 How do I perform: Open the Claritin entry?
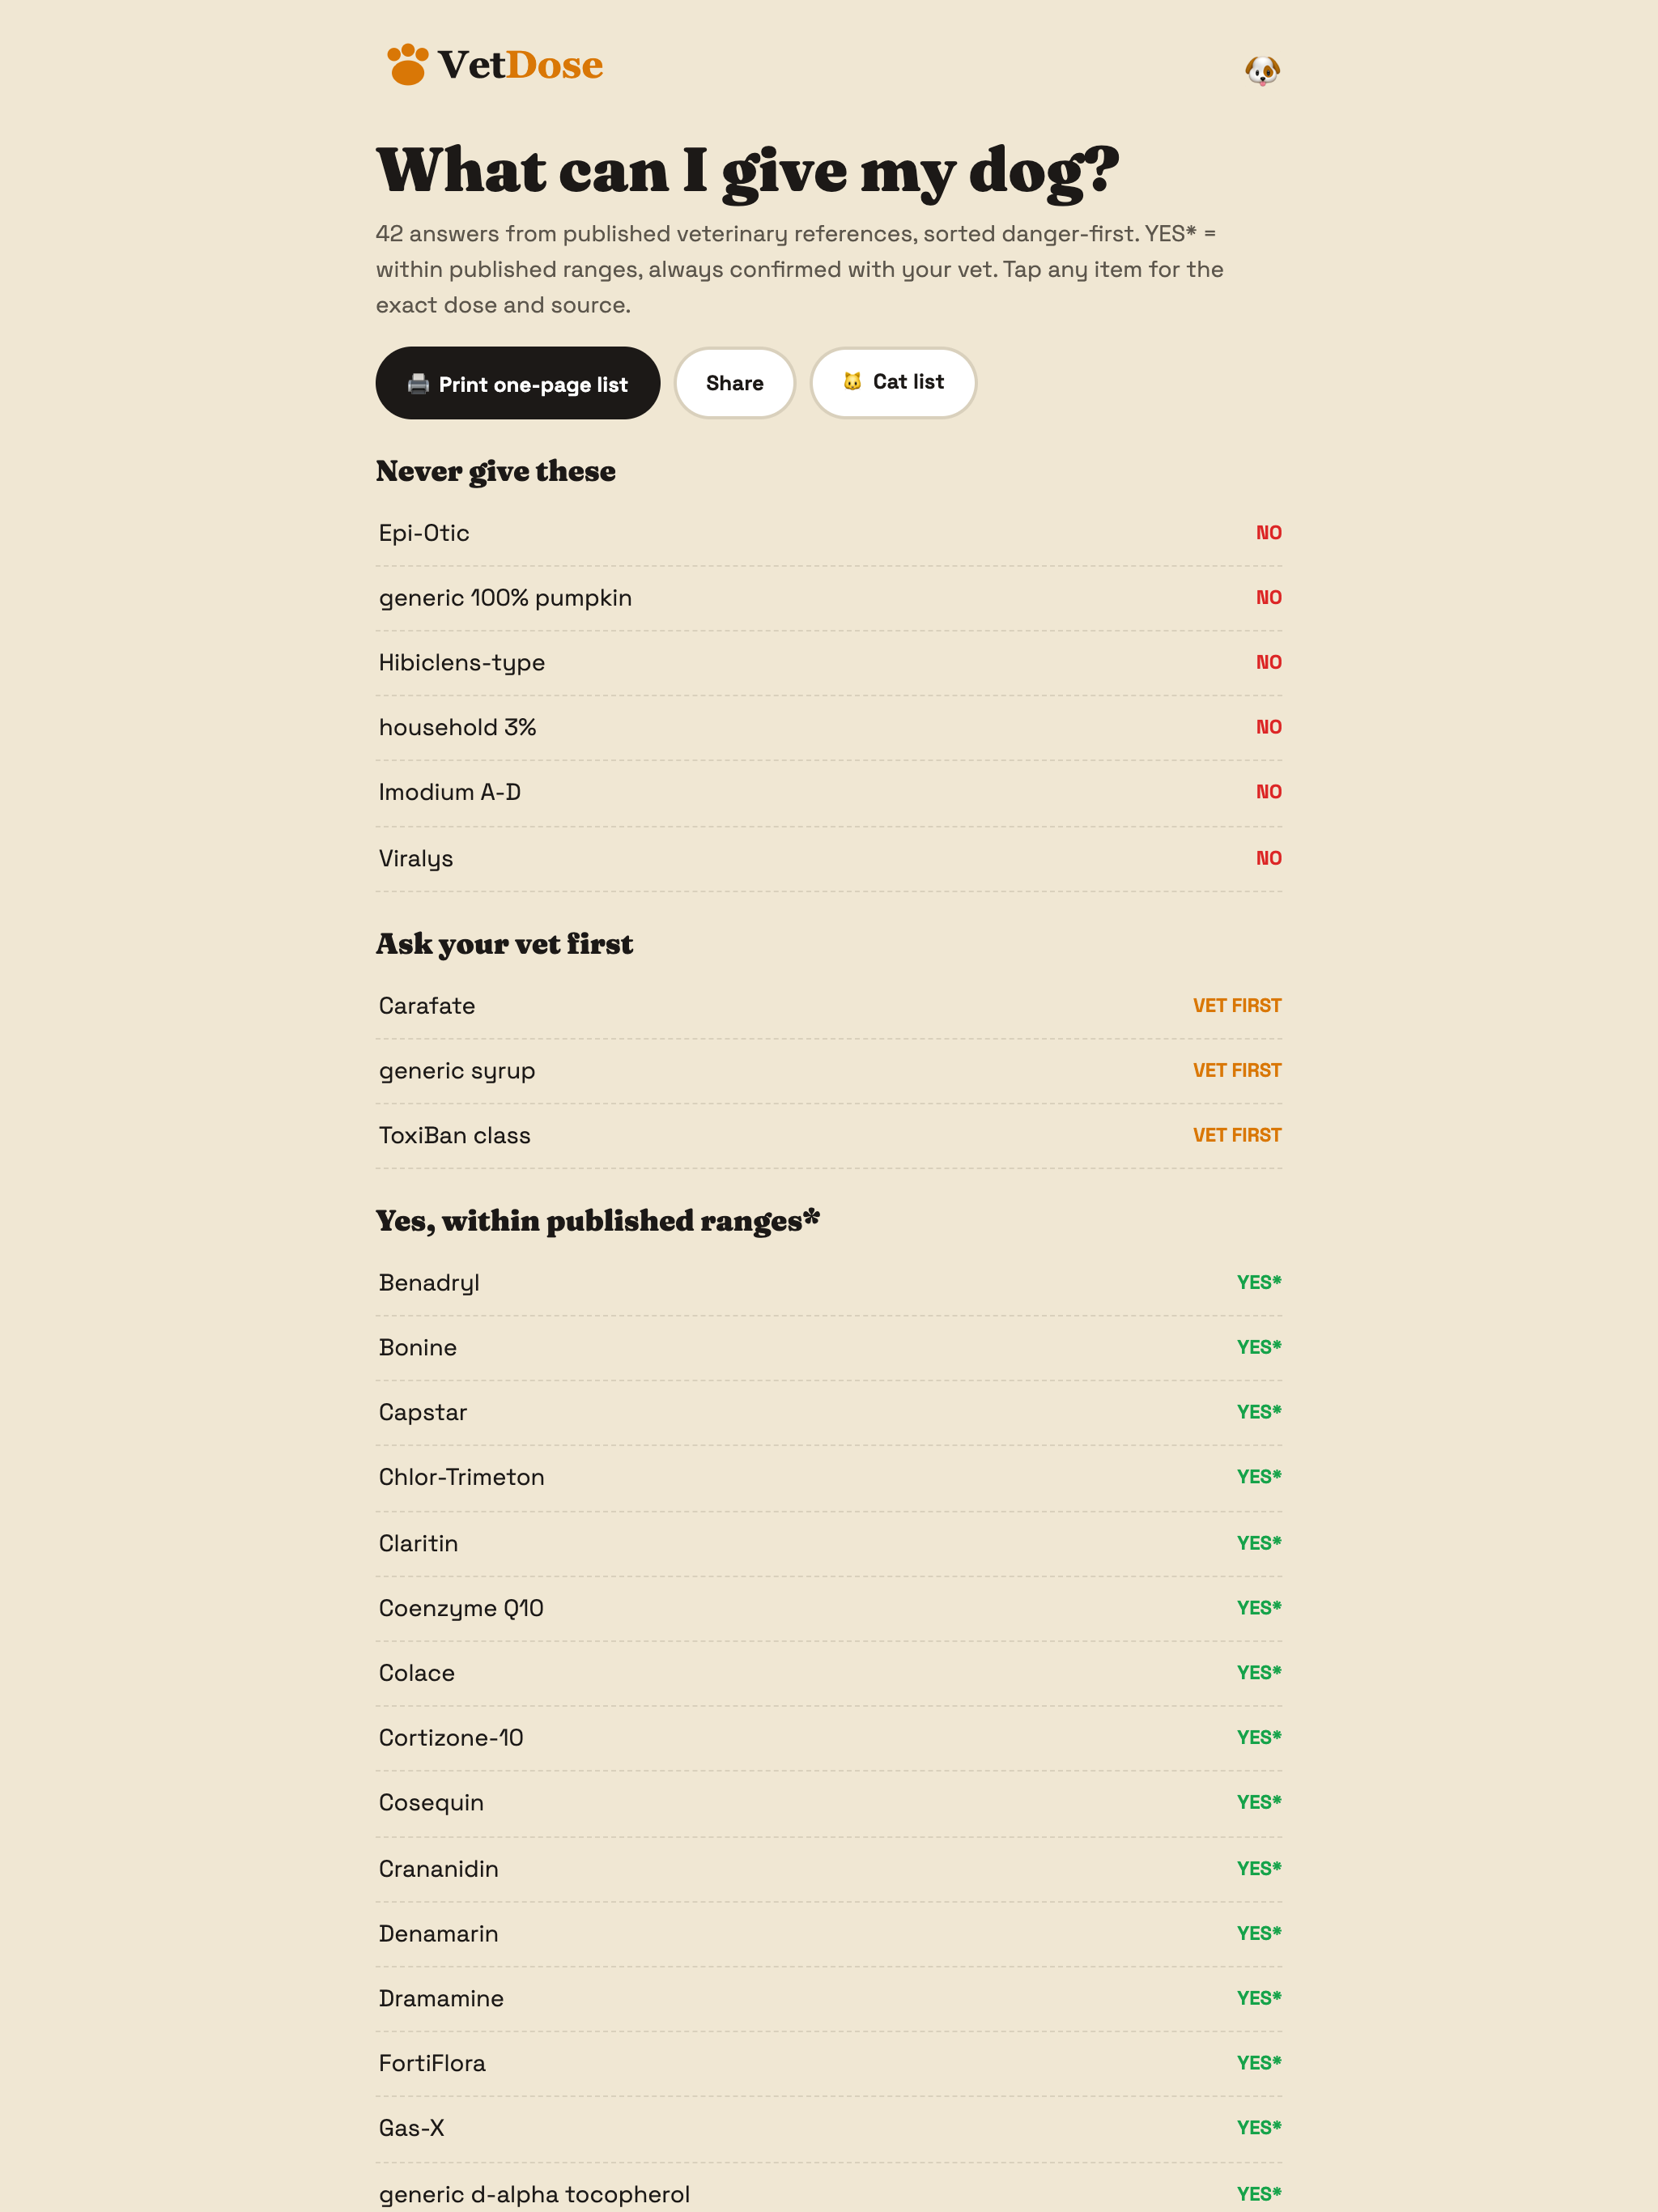point(829,1544)
